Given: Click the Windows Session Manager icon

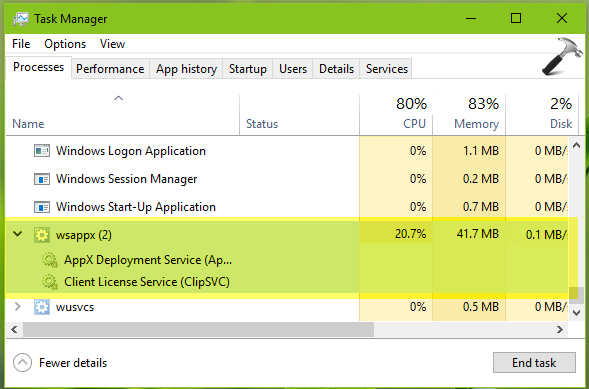Looking at the screenshot, I should pyautogui.click(x=42, y=179).
